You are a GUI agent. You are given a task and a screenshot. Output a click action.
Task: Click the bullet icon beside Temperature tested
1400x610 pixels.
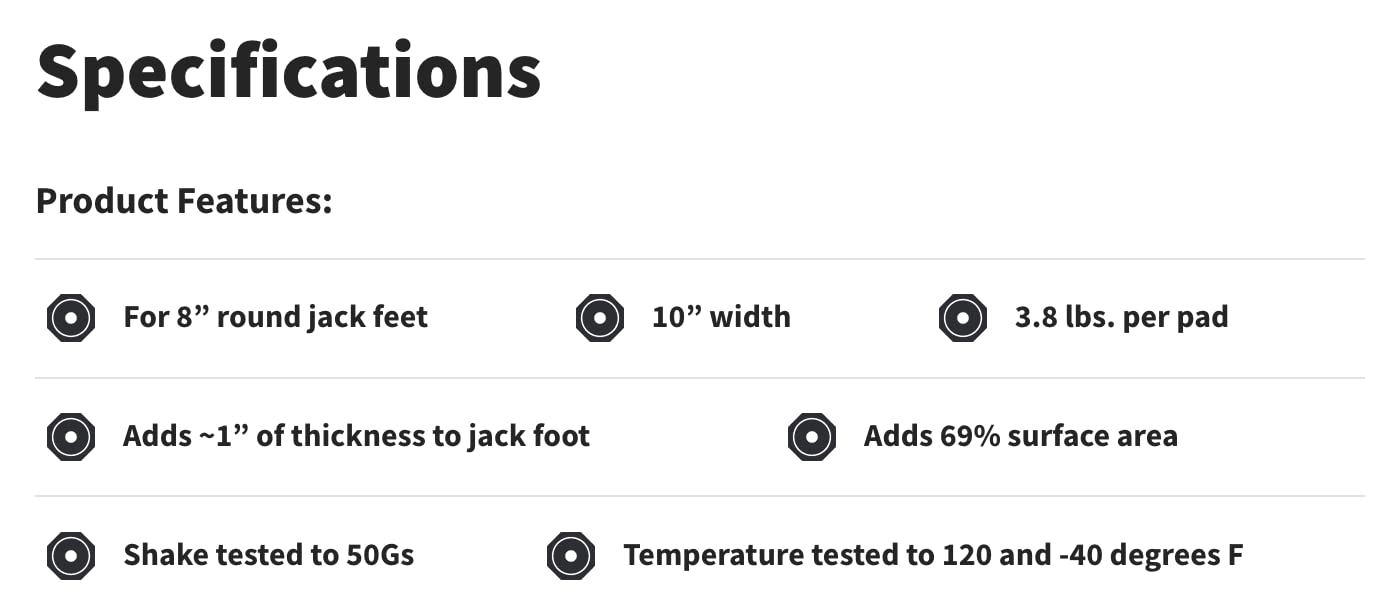(x=571, y=556)
